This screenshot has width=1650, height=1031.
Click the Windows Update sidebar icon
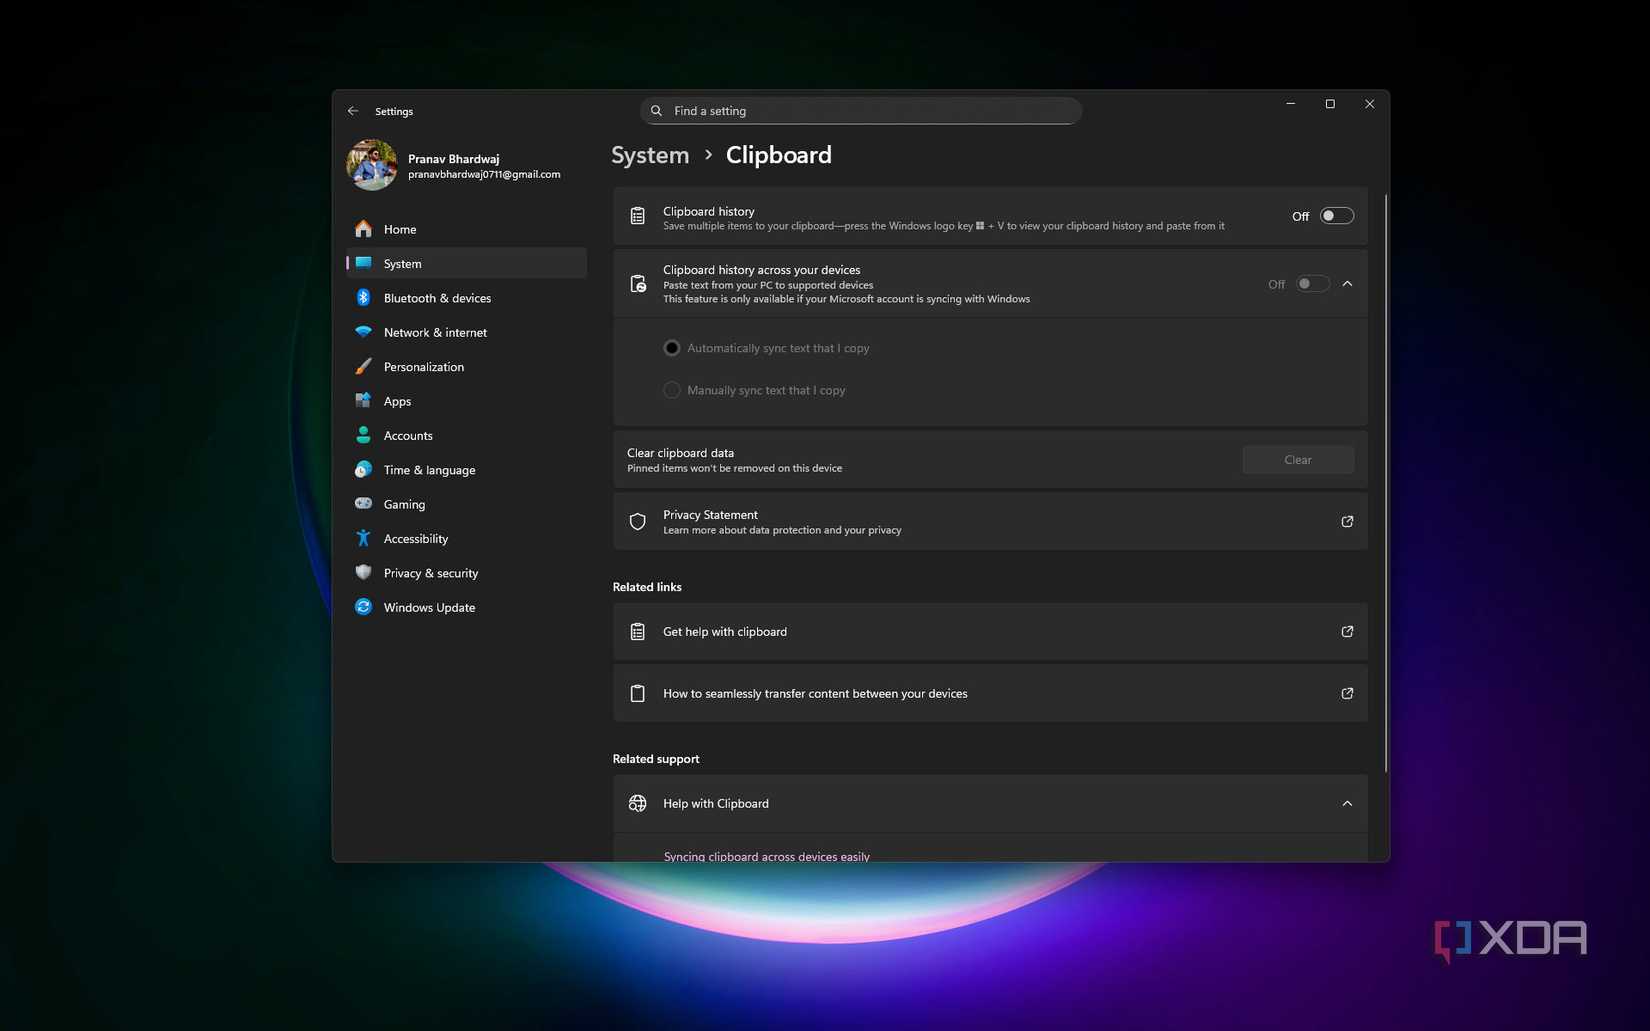(364, 607)
